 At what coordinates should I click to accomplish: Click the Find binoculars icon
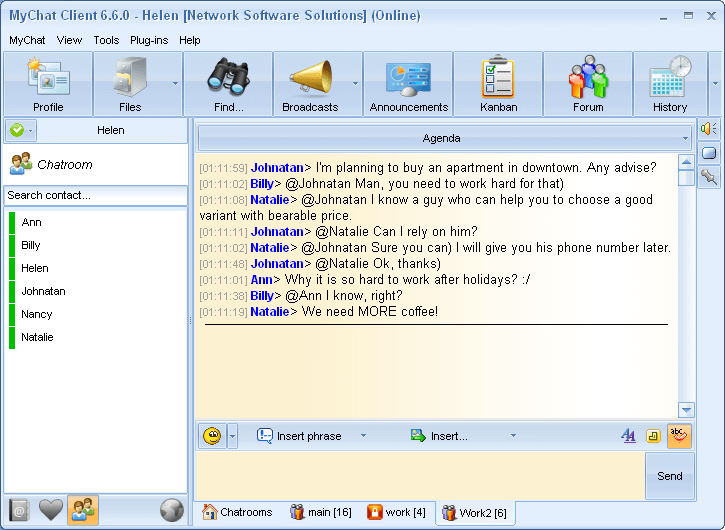[228, 83]
